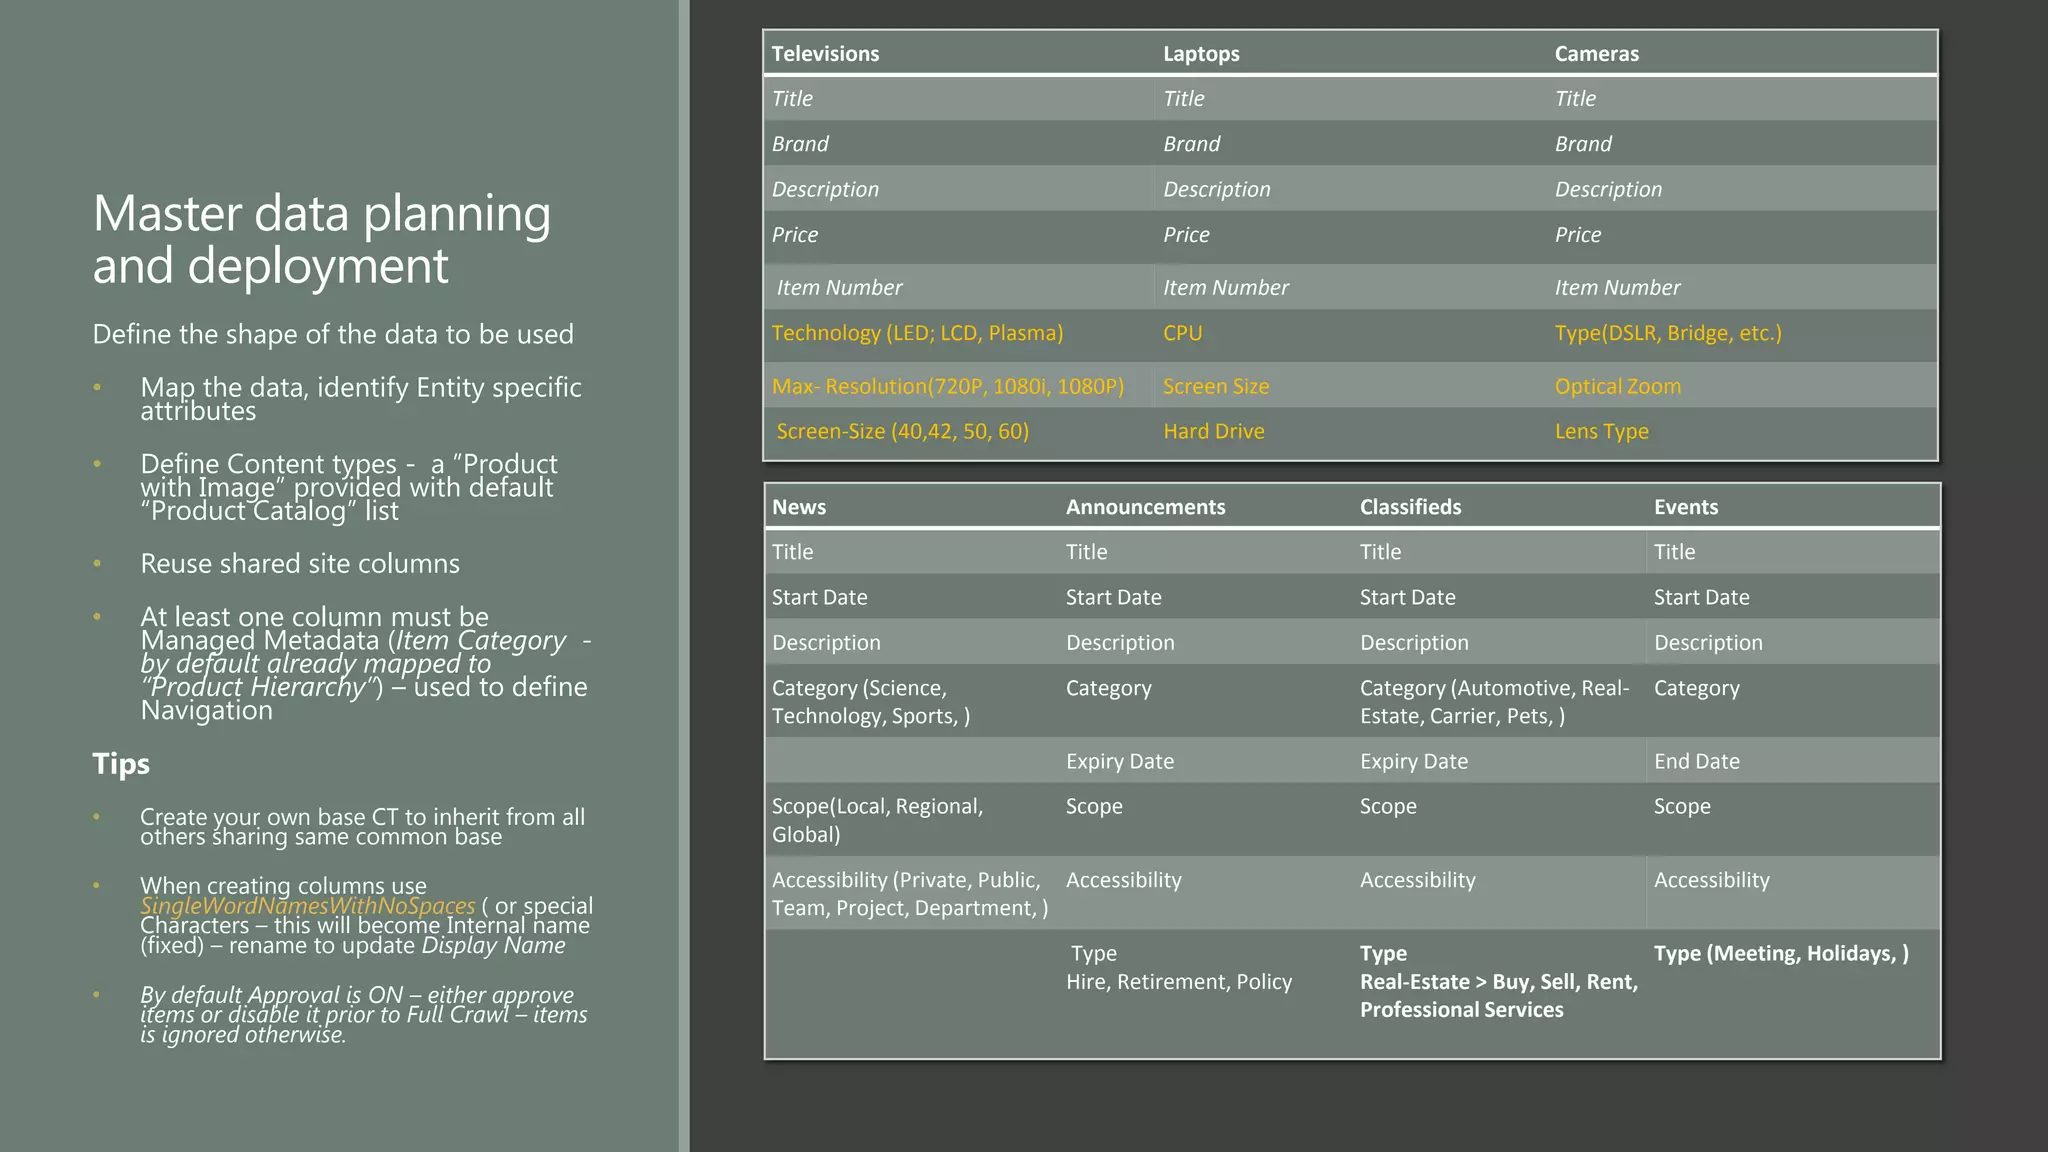Screen dimensions: 2048x1152
Task: Click the CPU cell under Laptops
Action: pos(1183,333)
